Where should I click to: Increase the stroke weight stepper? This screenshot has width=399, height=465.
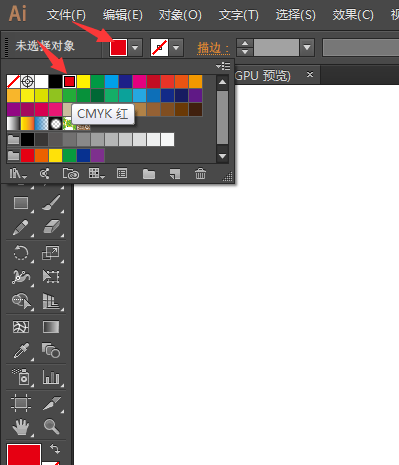click(x=245, y=43)
